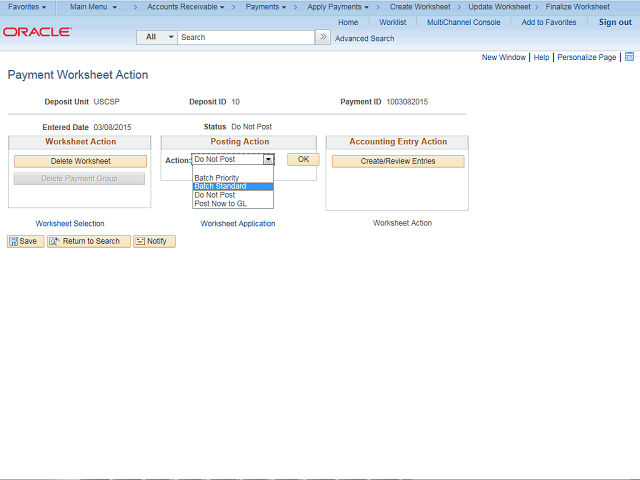Viewport: 640px width, 480px height.
Task: Open the Main Menu dropdown
Action: [x=93, y=7]
